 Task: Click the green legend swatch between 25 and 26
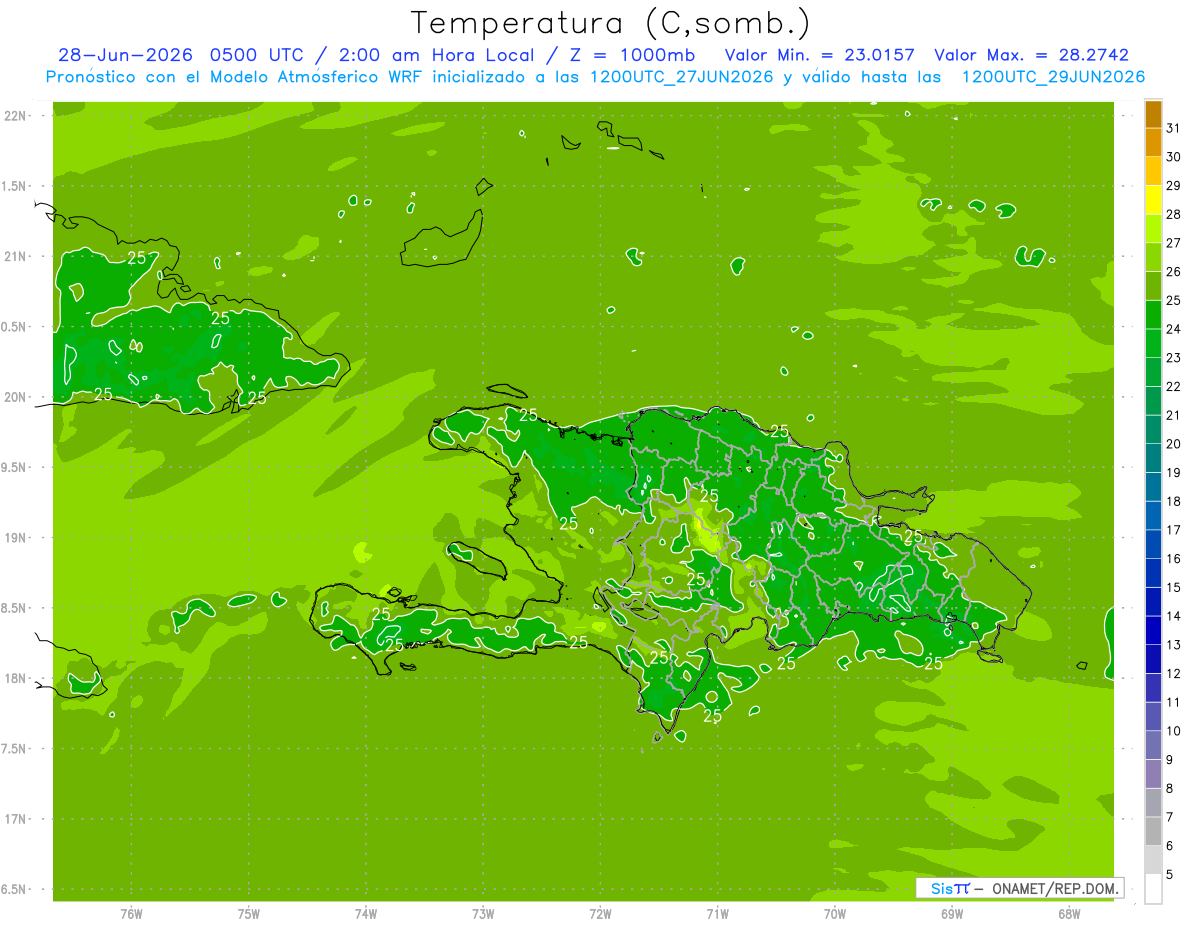point(1153,286)
